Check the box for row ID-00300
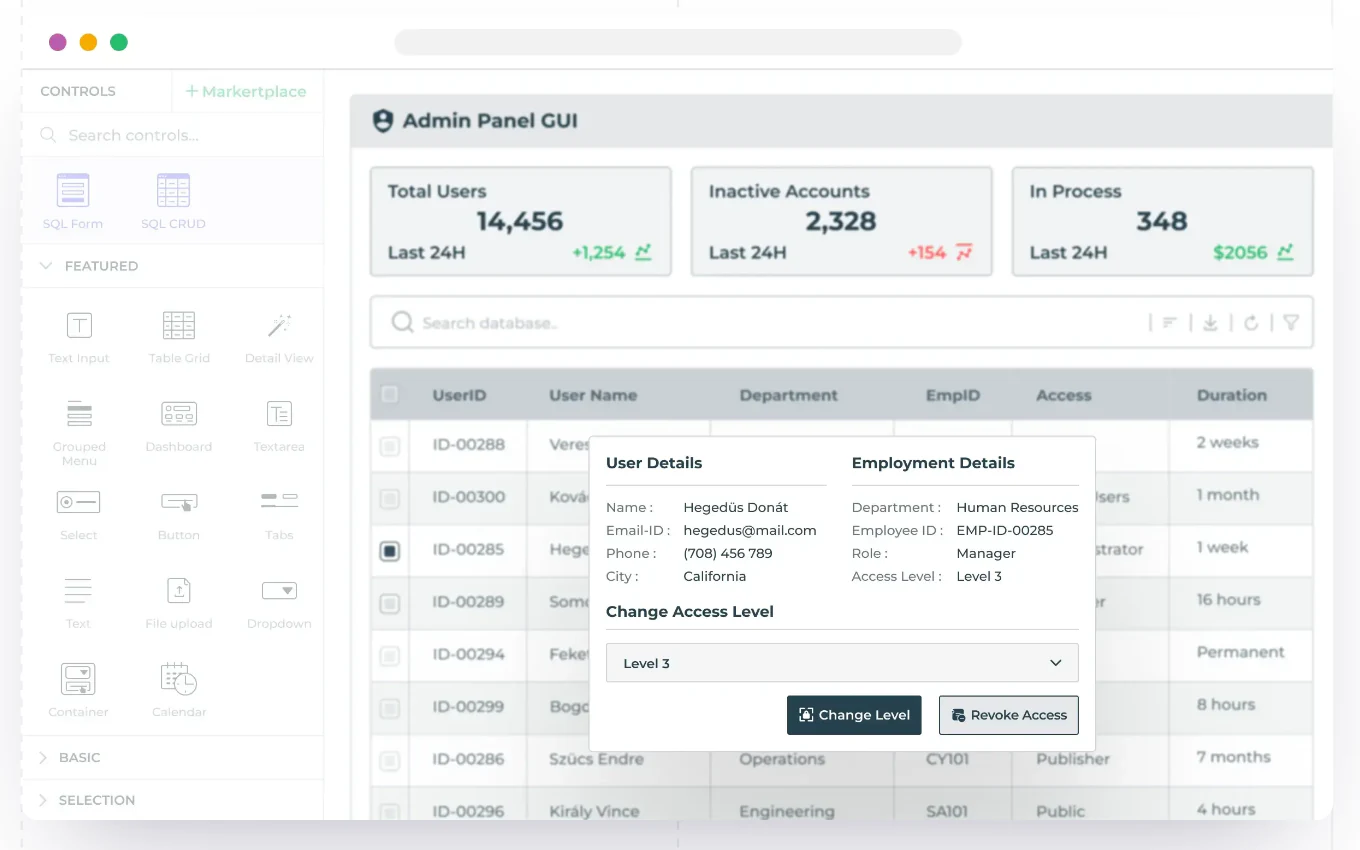Screen dimensions: 1360x850 coord(390,499)
